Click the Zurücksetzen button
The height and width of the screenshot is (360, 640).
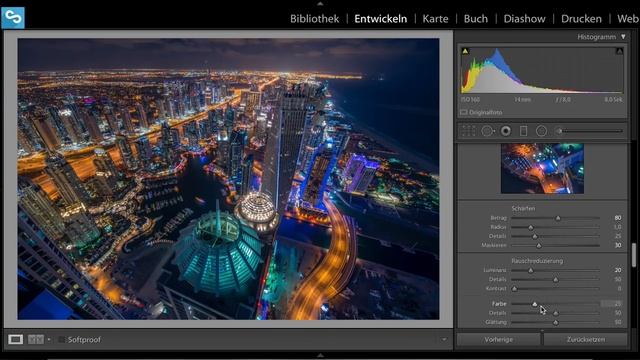tap(585, 339)
